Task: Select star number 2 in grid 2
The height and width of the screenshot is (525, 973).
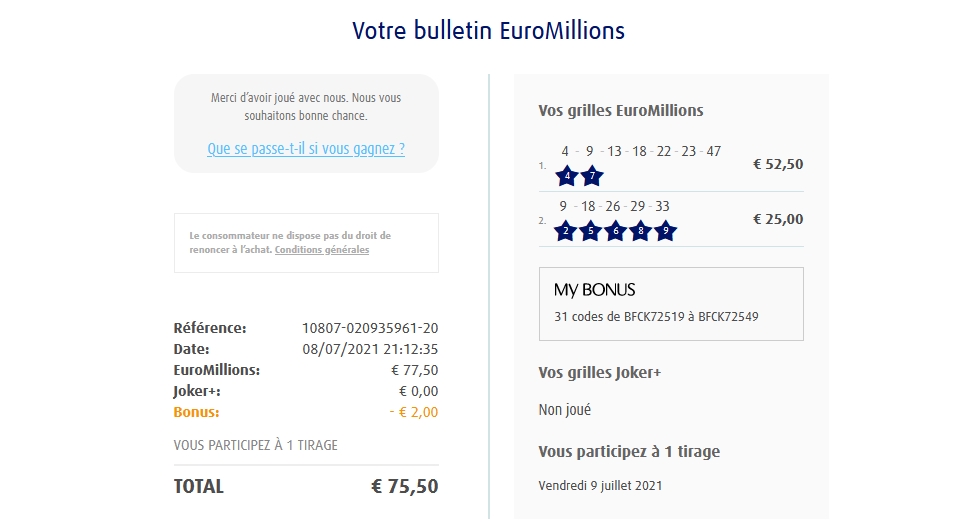Action: tap(566, 231)
